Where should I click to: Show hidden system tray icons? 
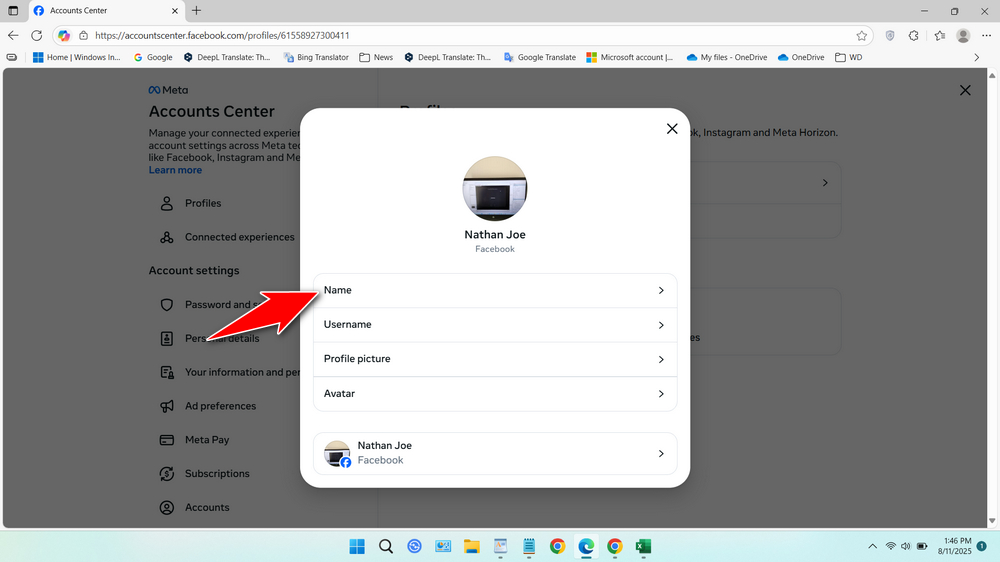tap(872, 546)
